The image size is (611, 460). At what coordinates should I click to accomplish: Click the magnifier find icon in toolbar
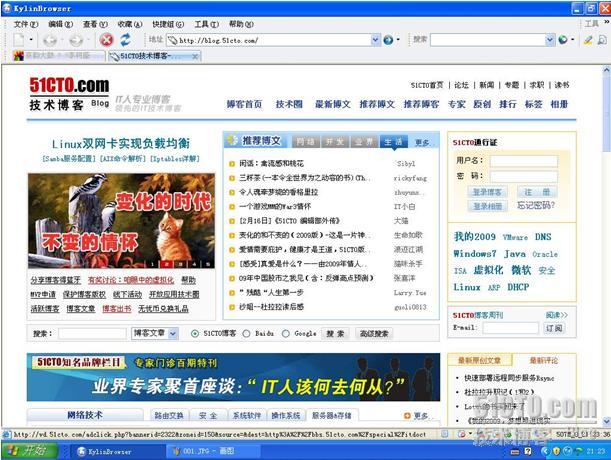click(602, 40)
